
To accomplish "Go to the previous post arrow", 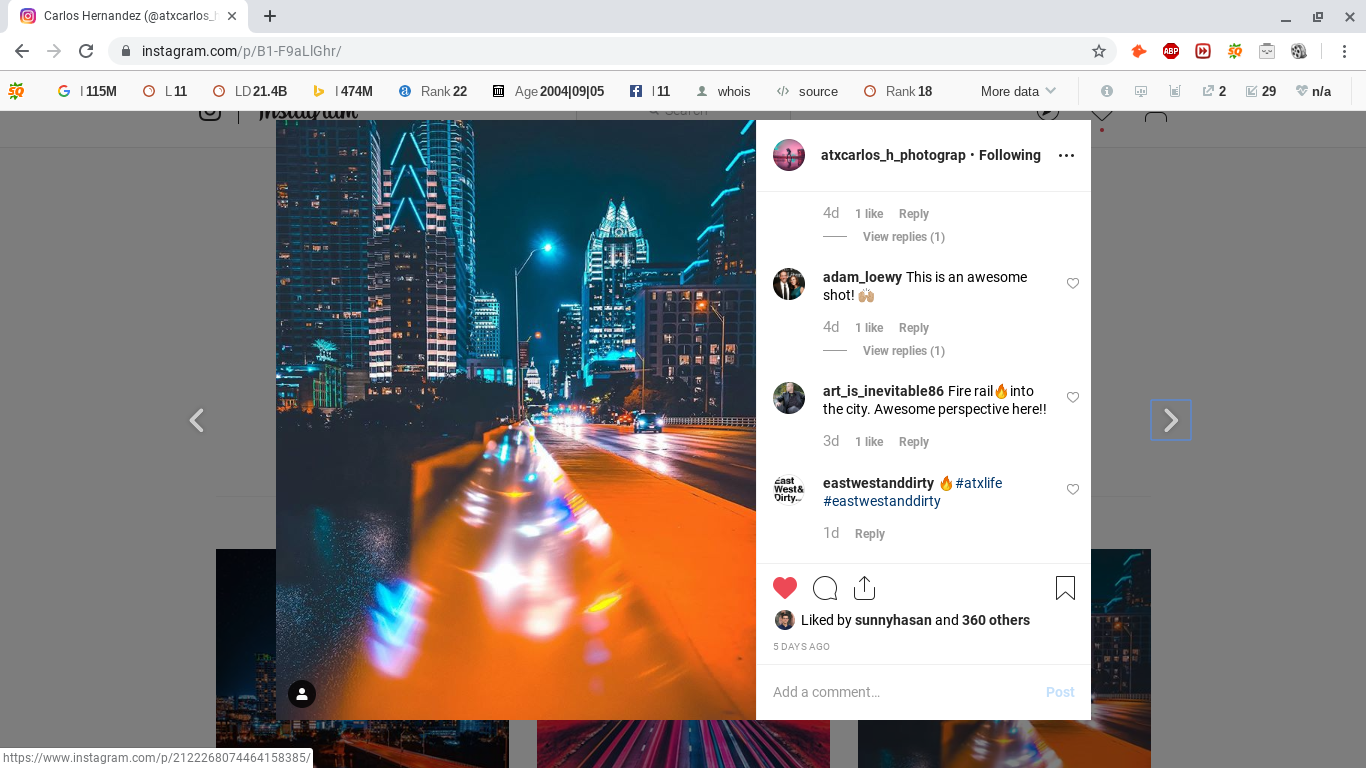I will pyautogui.click(x=197, y=421).
